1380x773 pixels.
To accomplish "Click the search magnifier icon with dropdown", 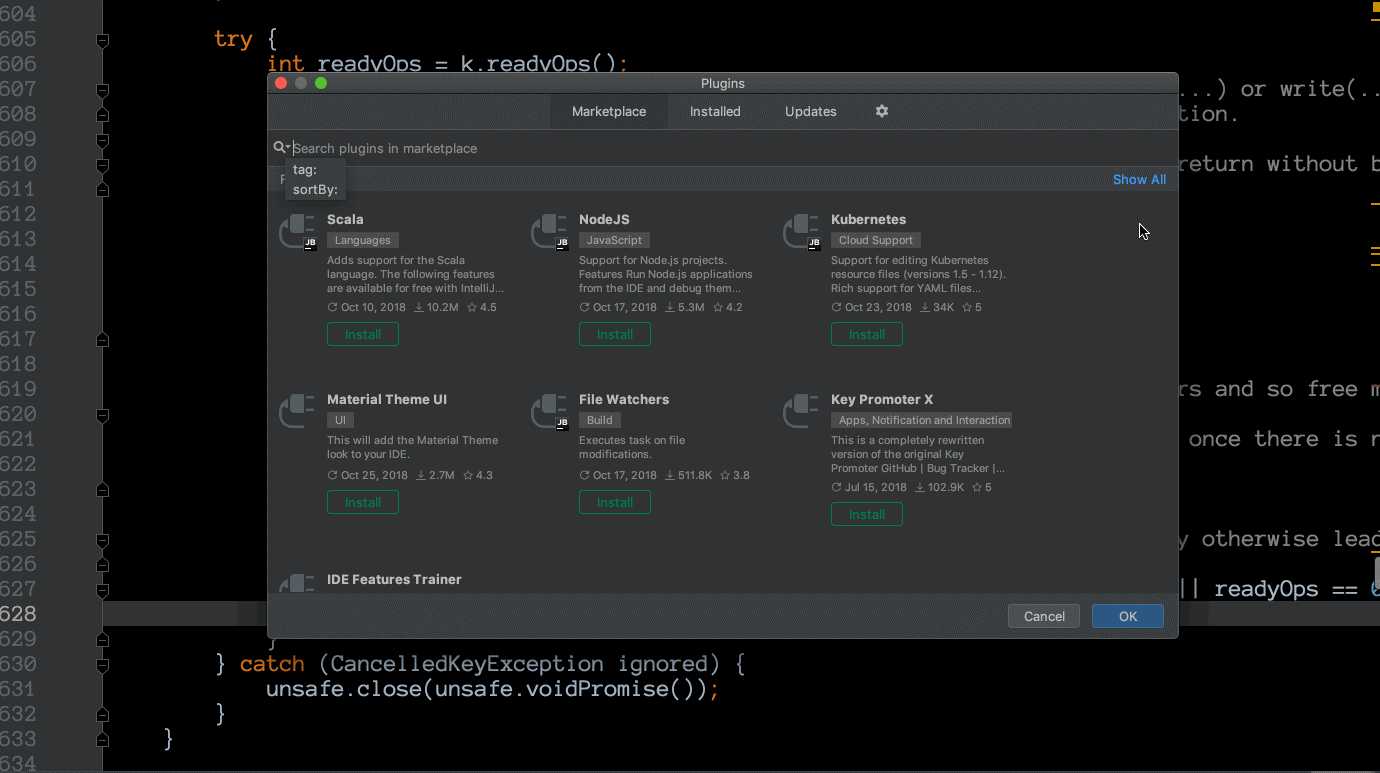I will (281, 148).
